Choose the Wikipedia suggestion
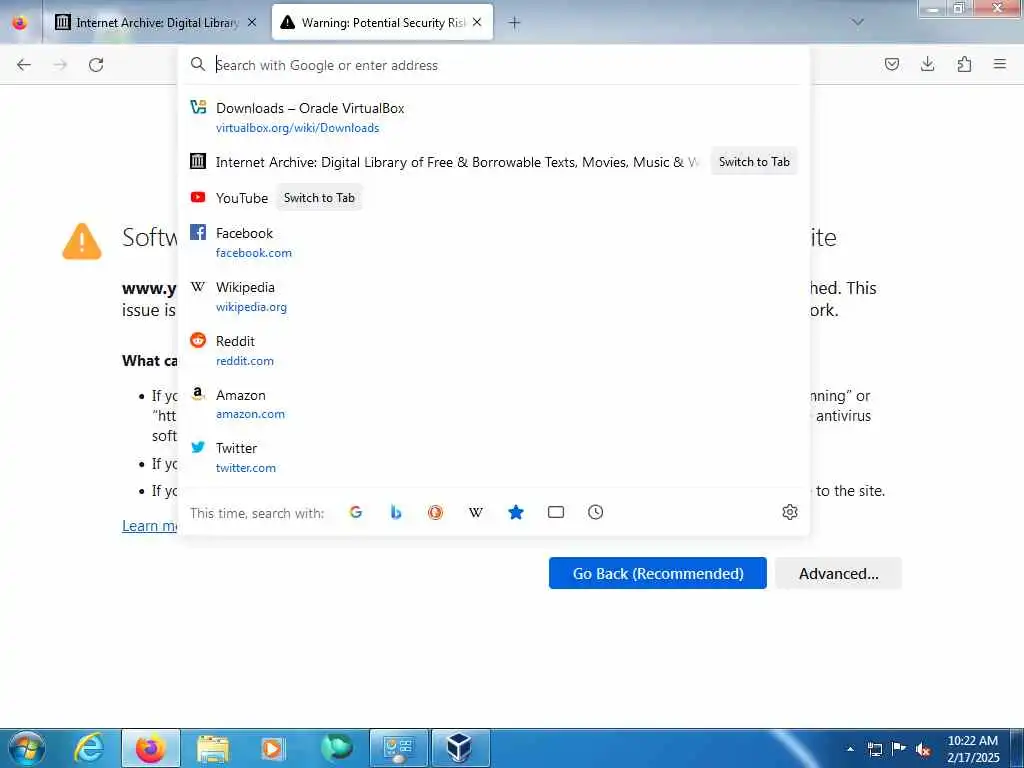 click(494, 296)
